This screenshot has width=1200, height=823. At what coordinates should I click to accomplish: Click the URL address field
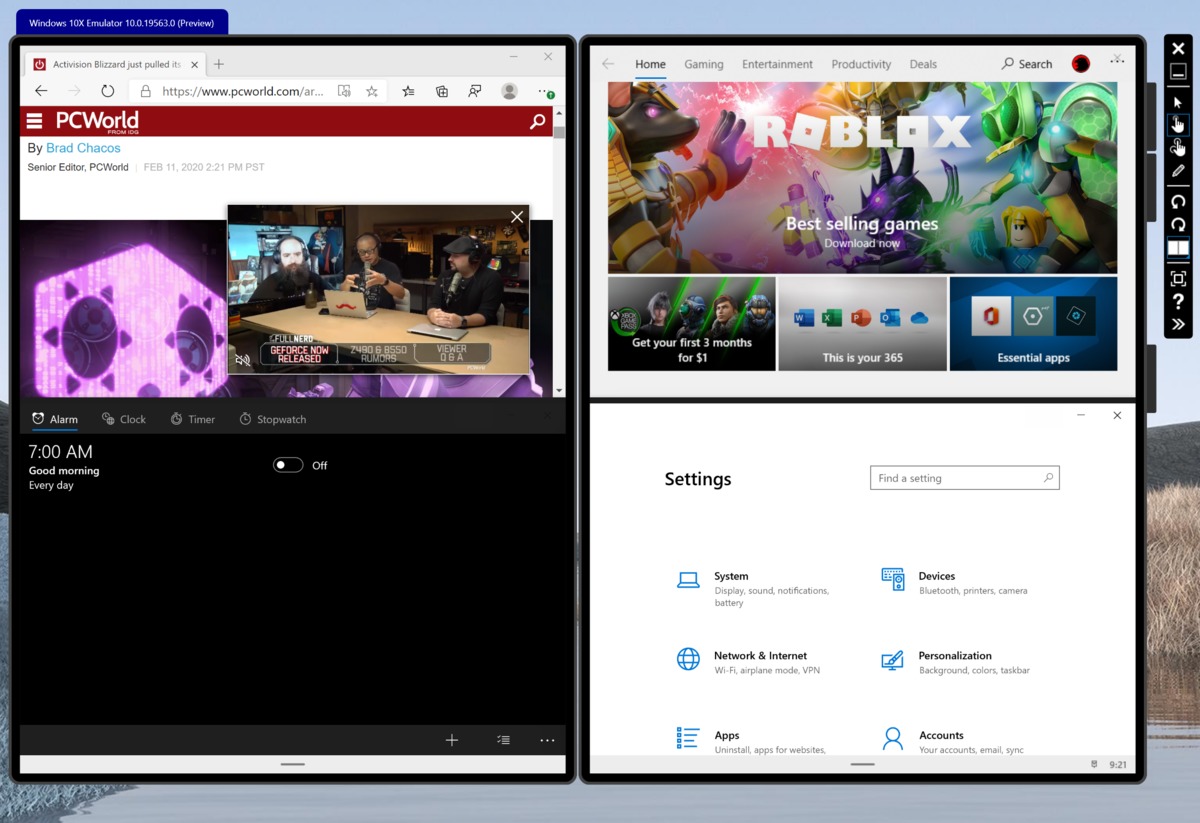[242, 91]
